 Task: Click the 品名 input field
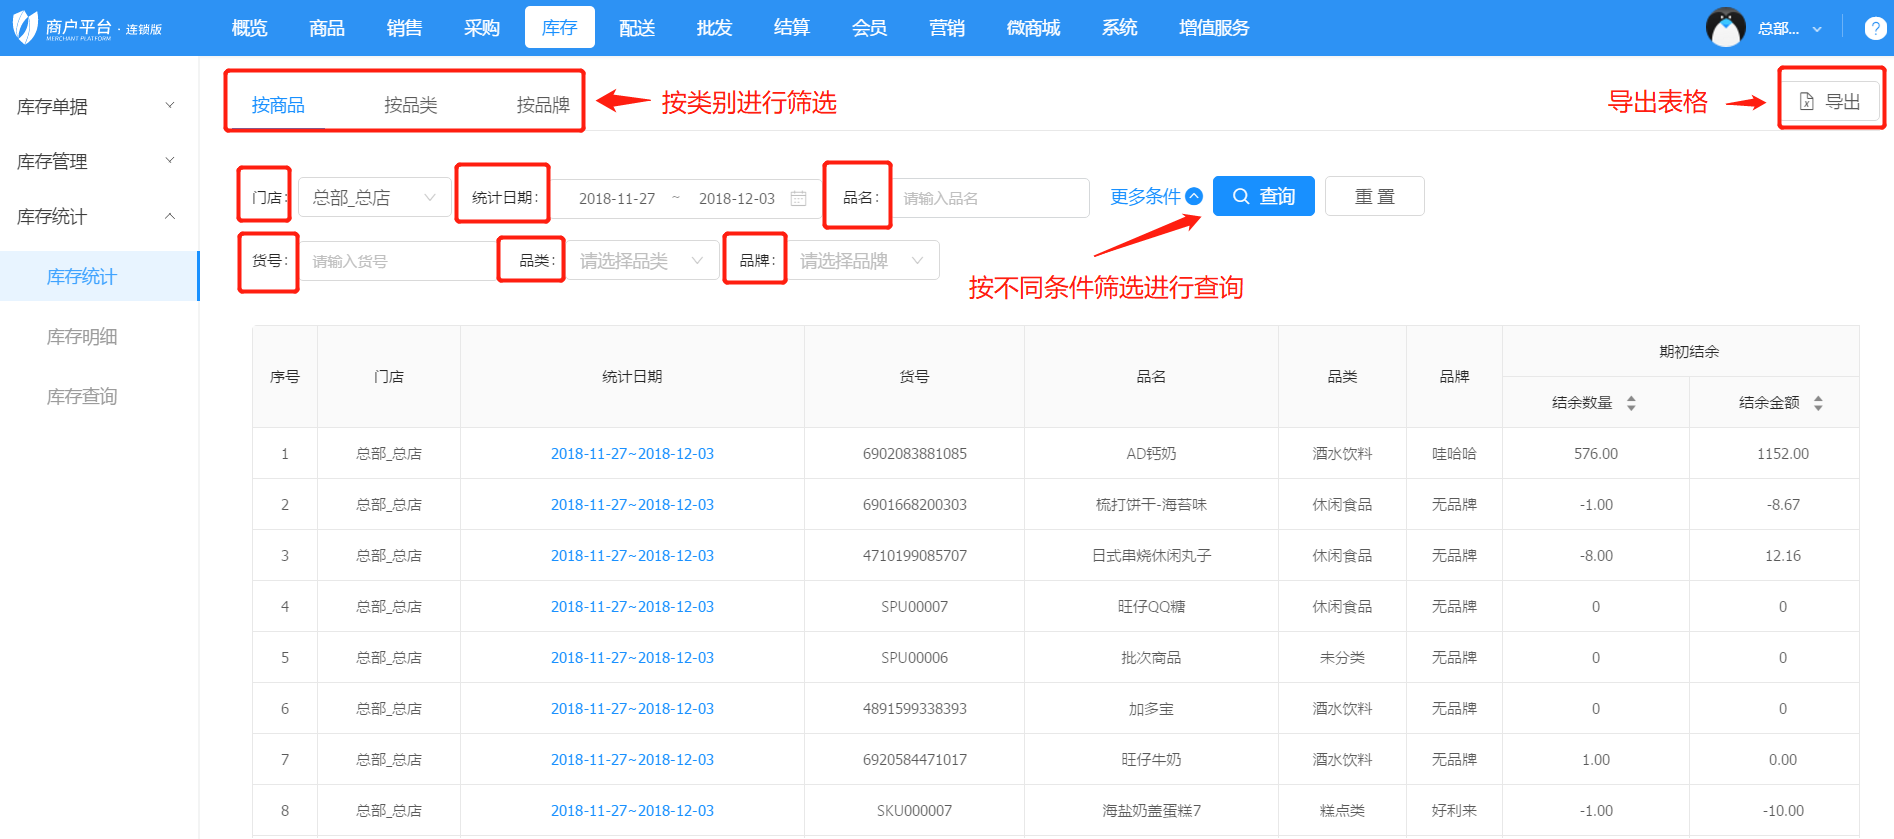990,198
